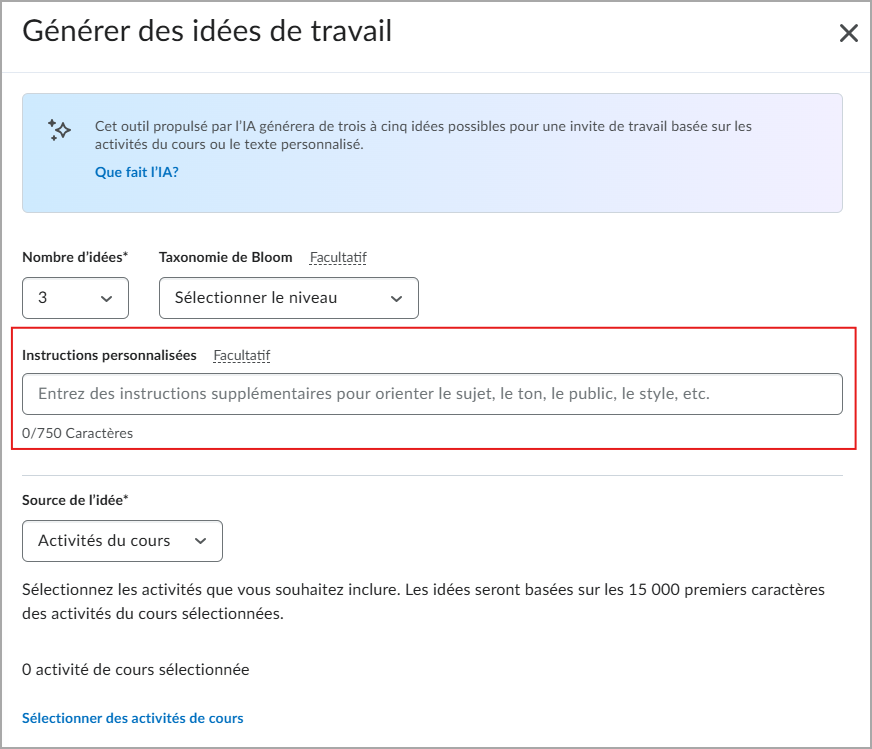Viewport: 872px width, 749px height.
Task: Click the Facultatif label beside Taxonomie de Bloom
Action: click(337, 257)
